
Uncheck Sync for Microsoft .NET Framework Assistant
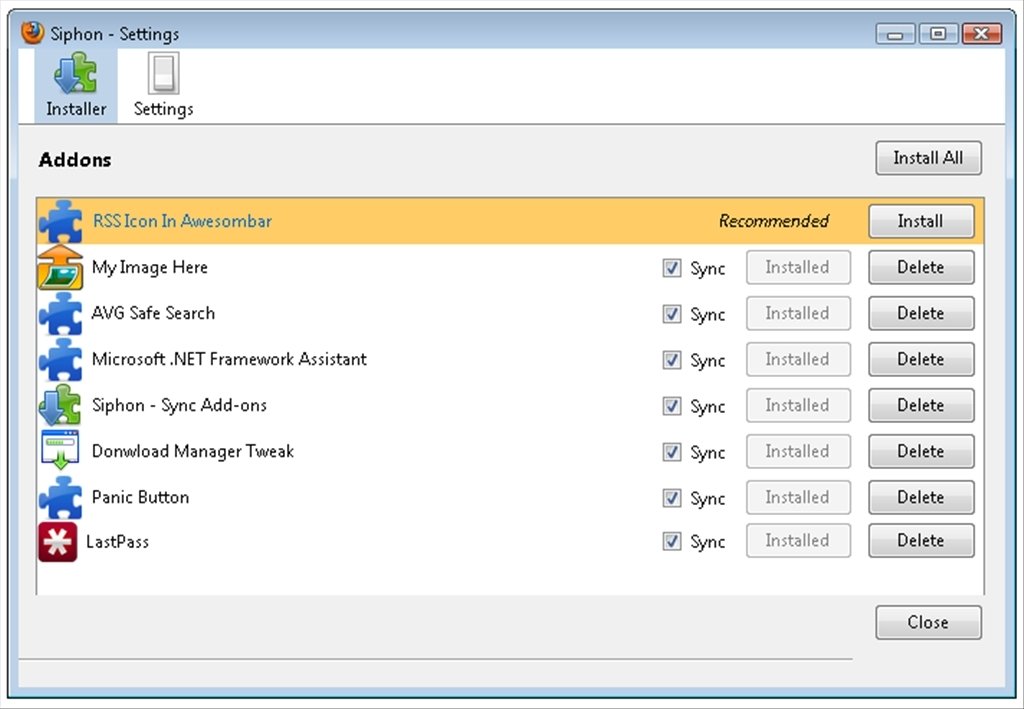(x=671, y=360)
